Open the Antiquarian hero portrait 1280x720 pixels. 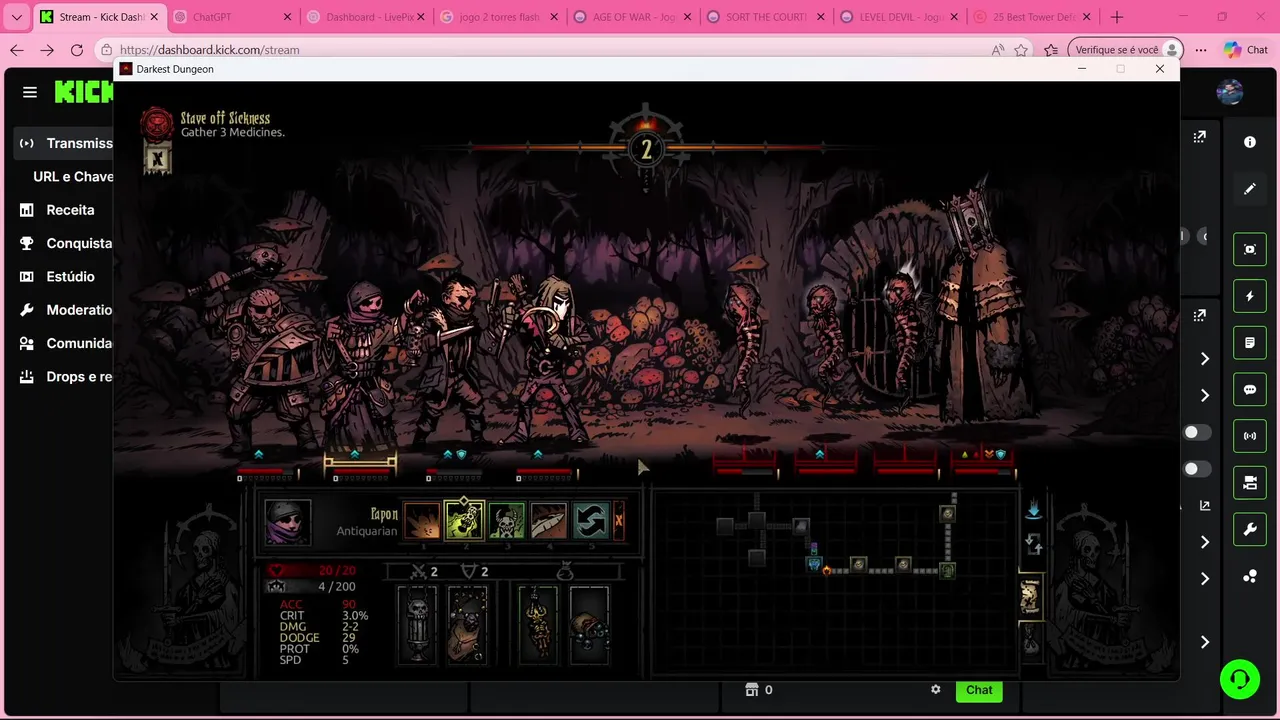click(288, 522)
